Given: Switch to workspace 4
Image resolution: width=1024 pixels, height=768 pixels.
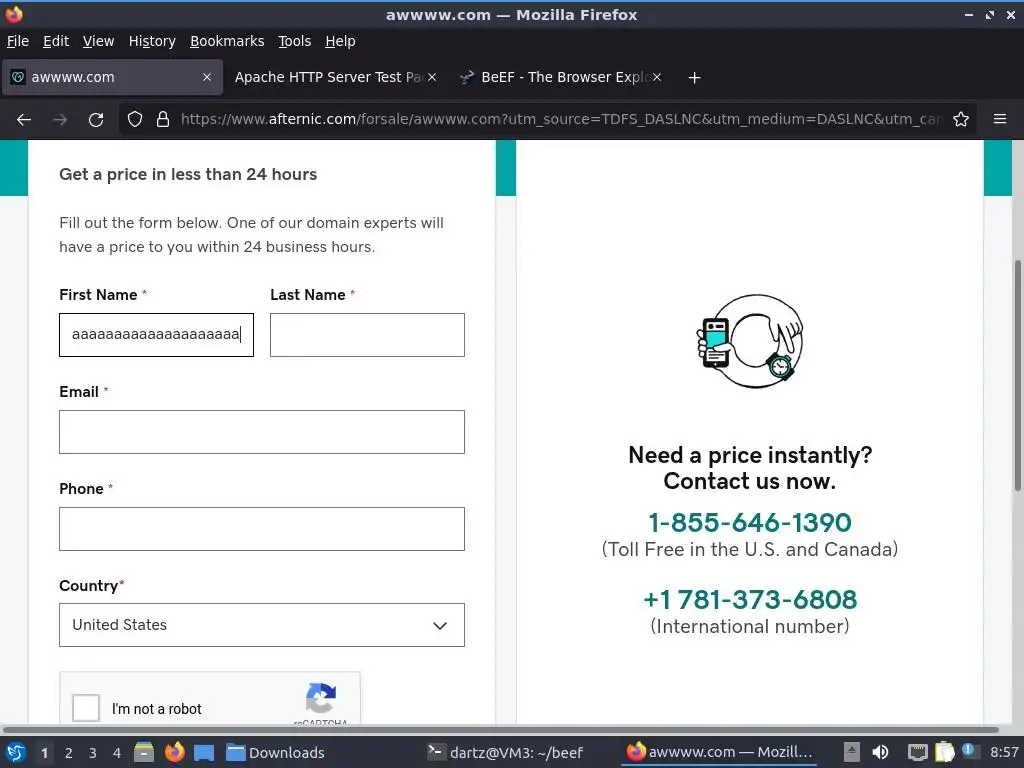Looking at the screenshot, I should (117, 752).
